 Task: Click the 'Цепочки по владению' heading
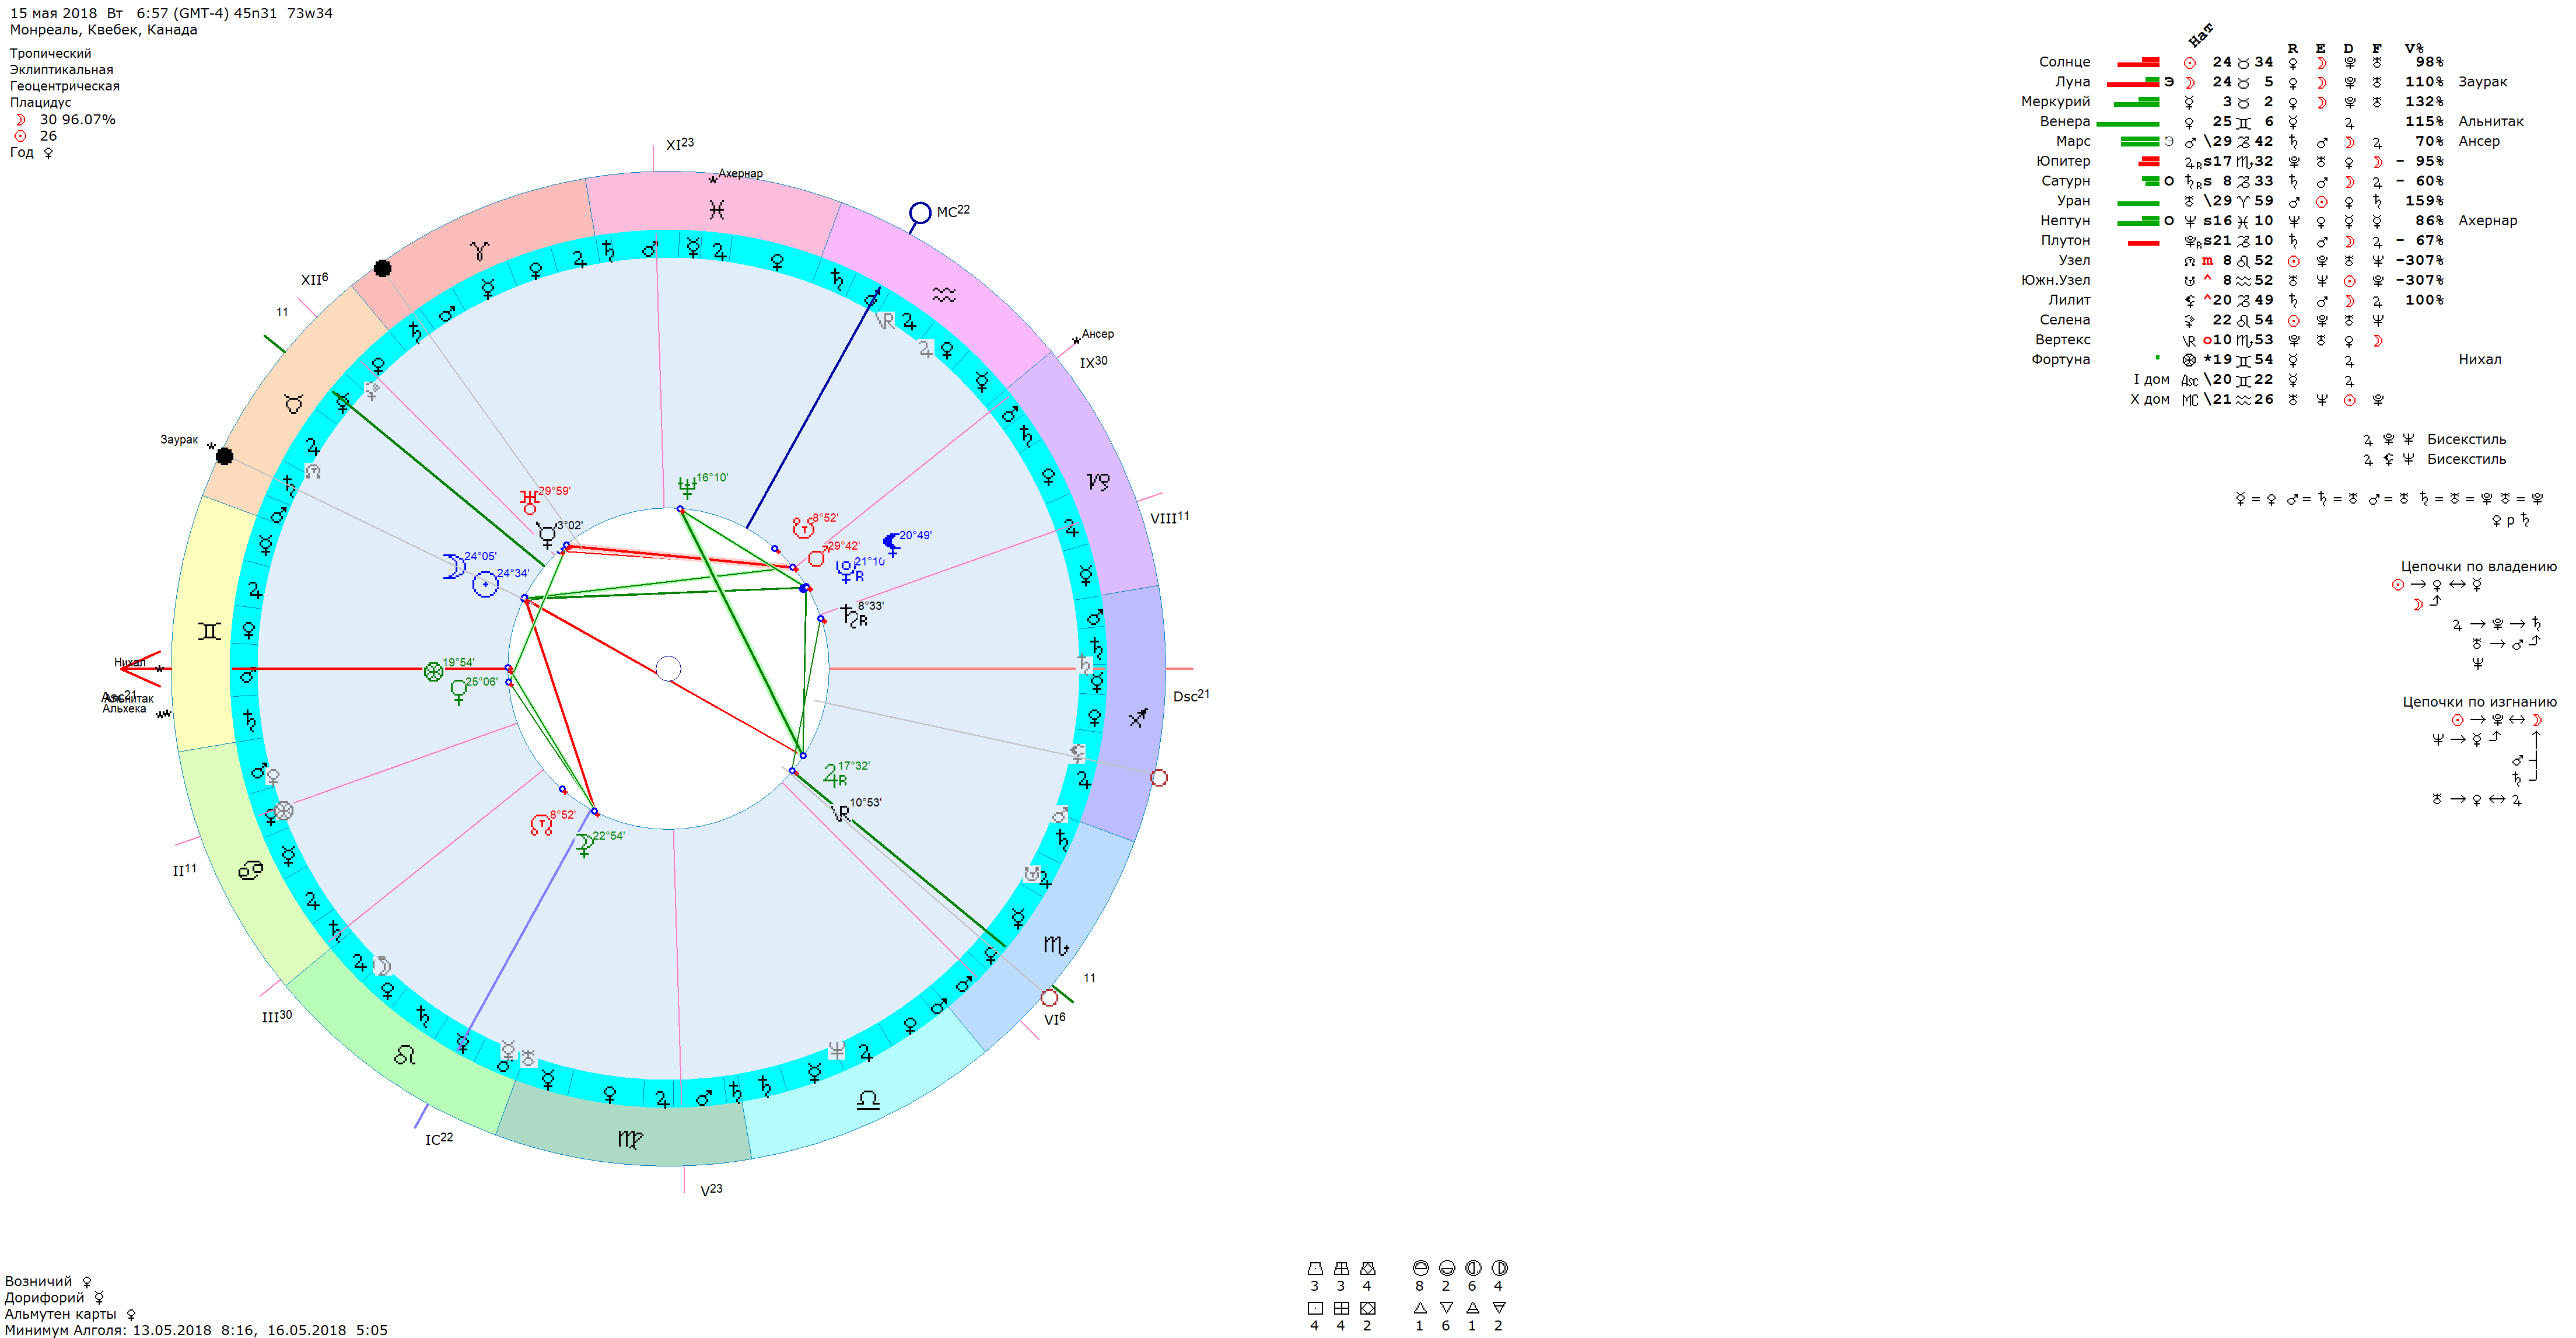(x=2478, y=567)
